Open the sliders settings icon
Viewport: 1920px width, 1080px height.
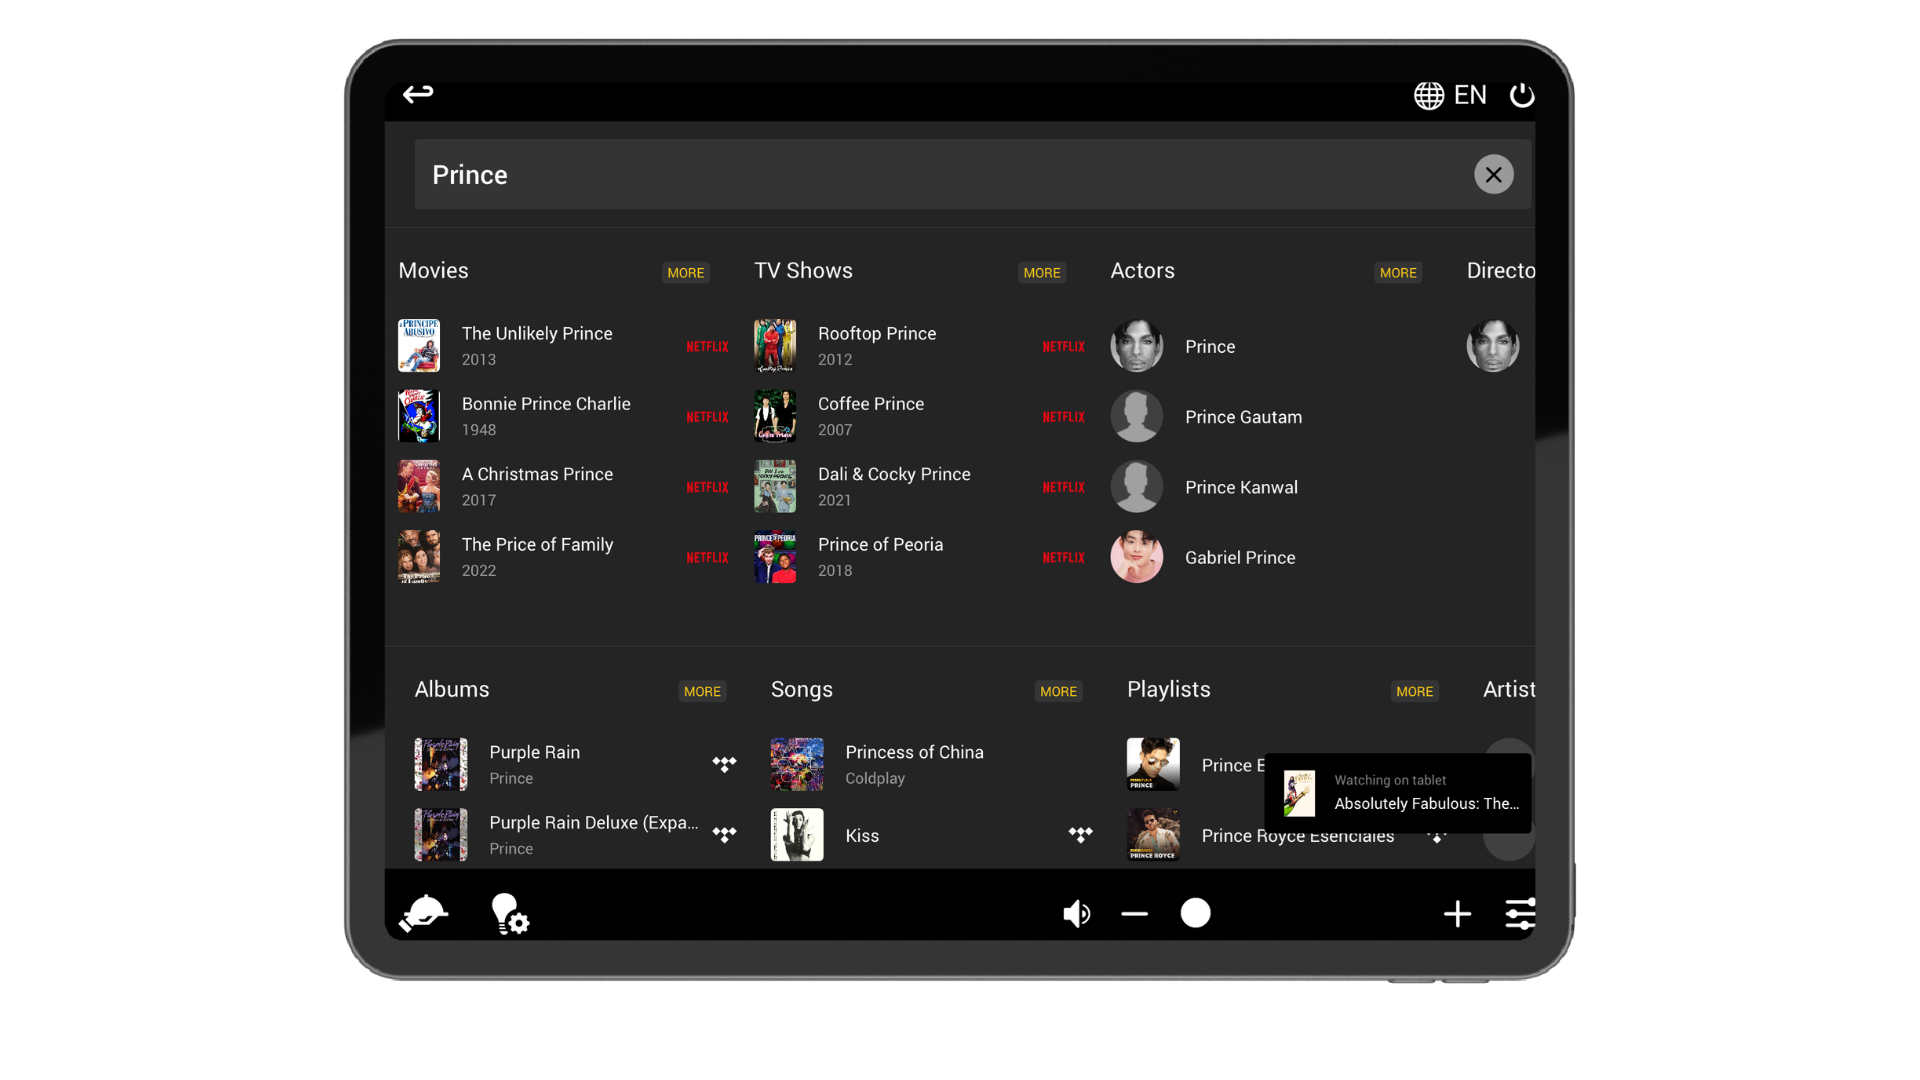[x=1520, y=913]
